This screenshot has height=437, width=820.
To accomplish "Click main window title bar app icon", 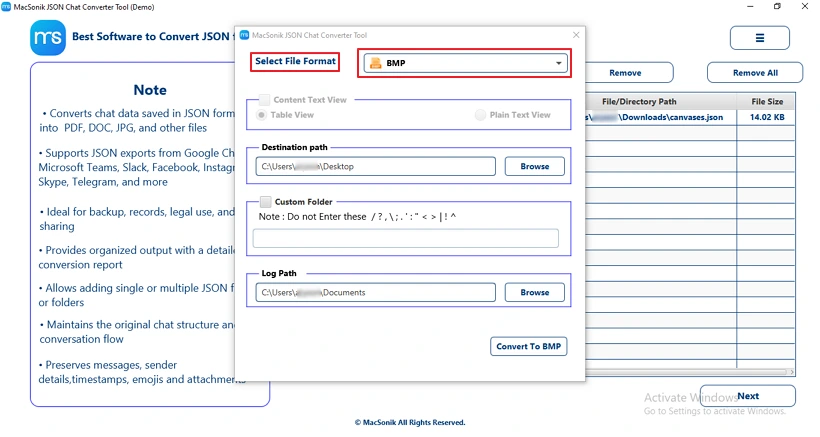I will click(x=6, y=7).
